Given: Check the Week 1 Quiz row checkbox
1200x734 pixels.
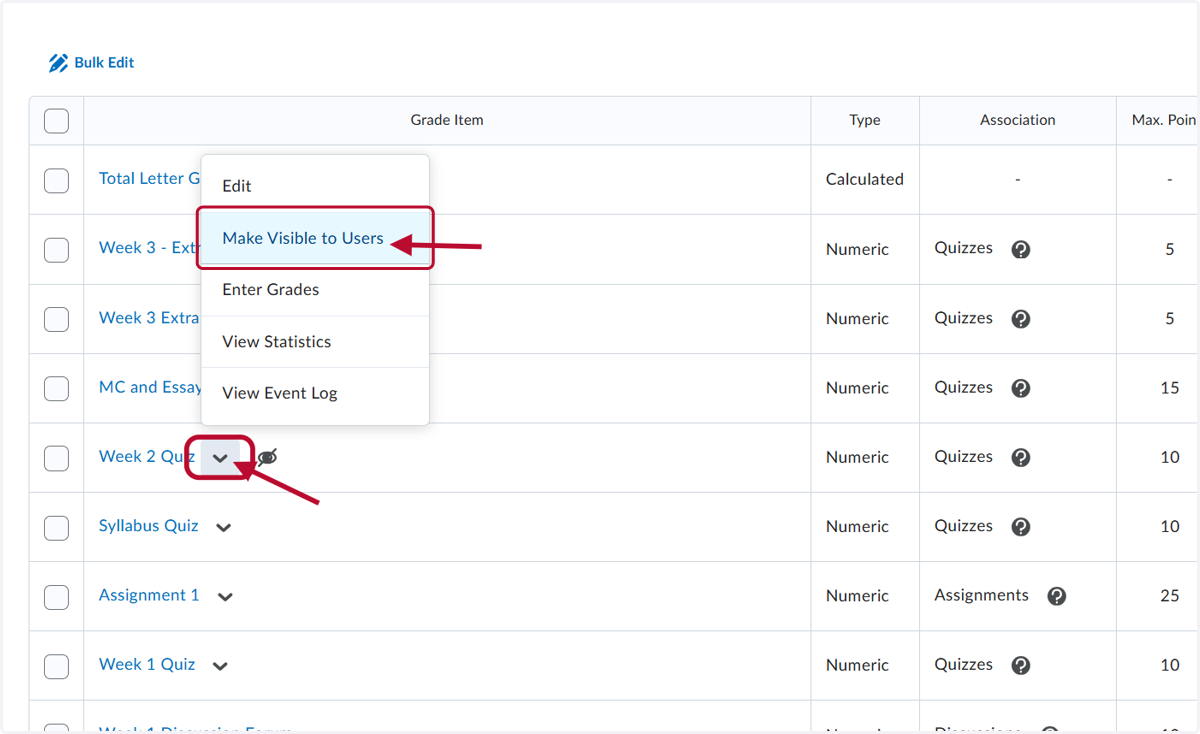Looking at the screenshot, I should pos(57,666).
